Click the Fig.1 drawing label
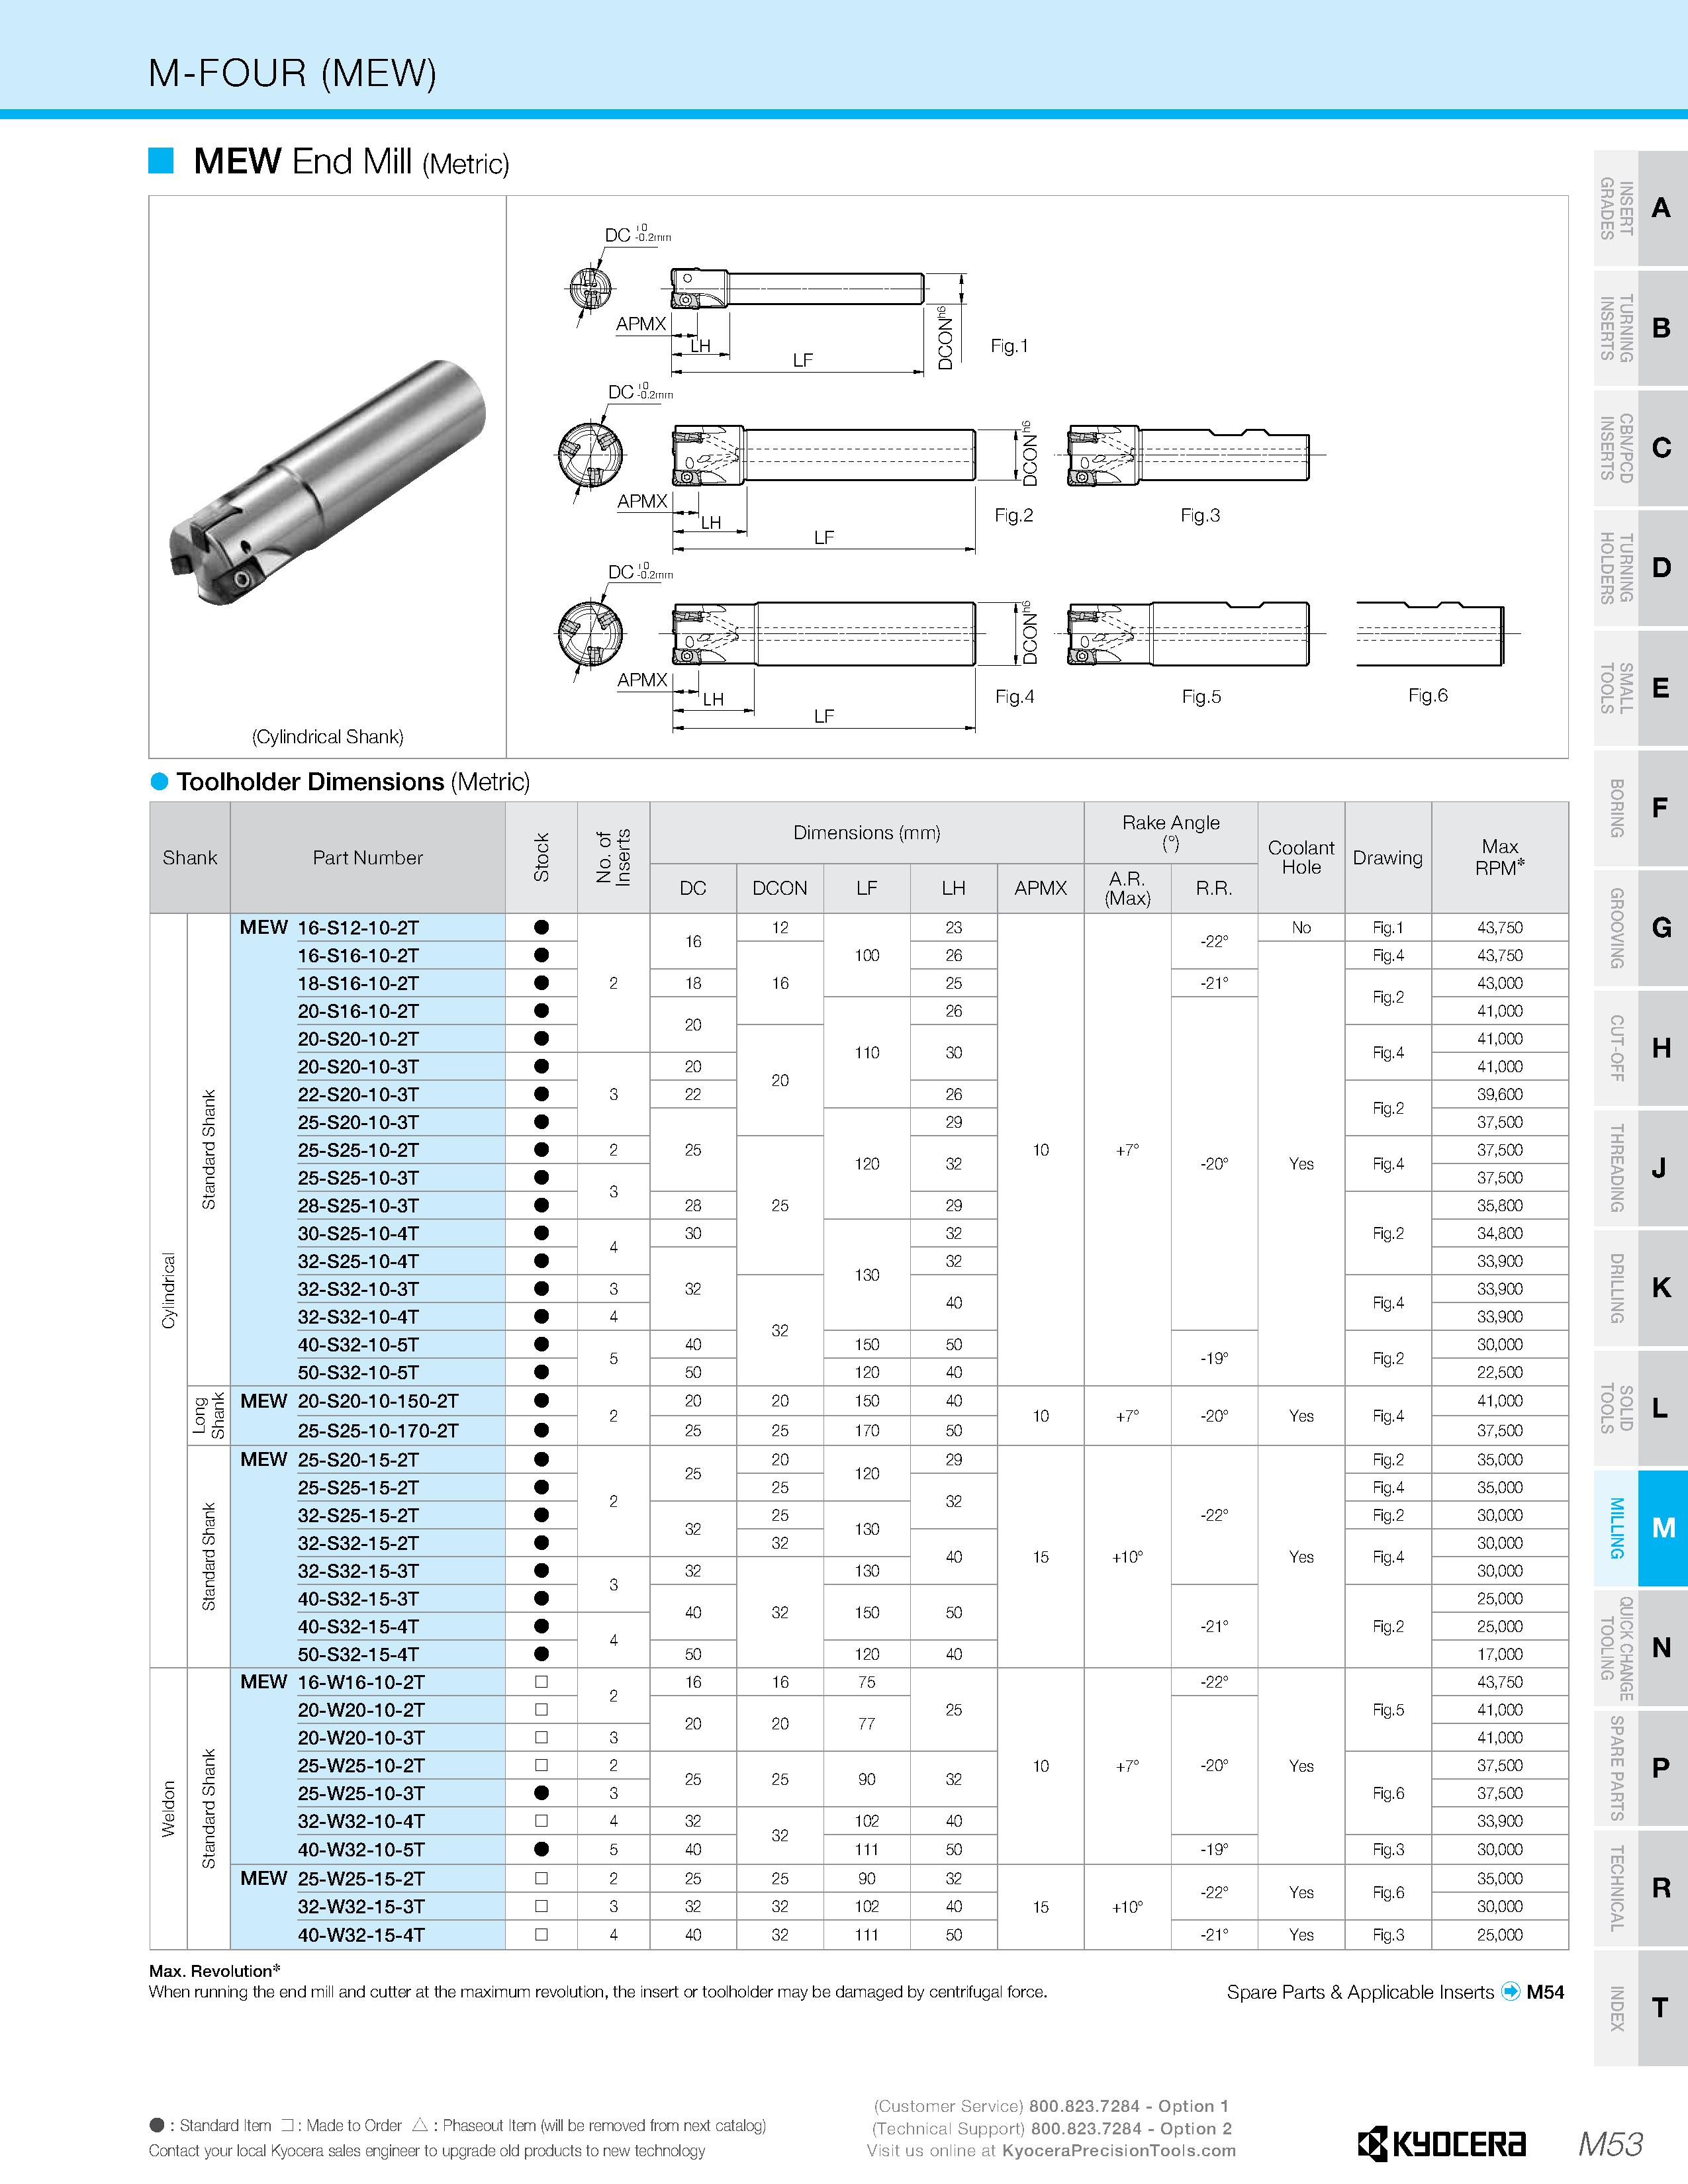This screenshot has height=2184, width=1688. pos(1009,345)
